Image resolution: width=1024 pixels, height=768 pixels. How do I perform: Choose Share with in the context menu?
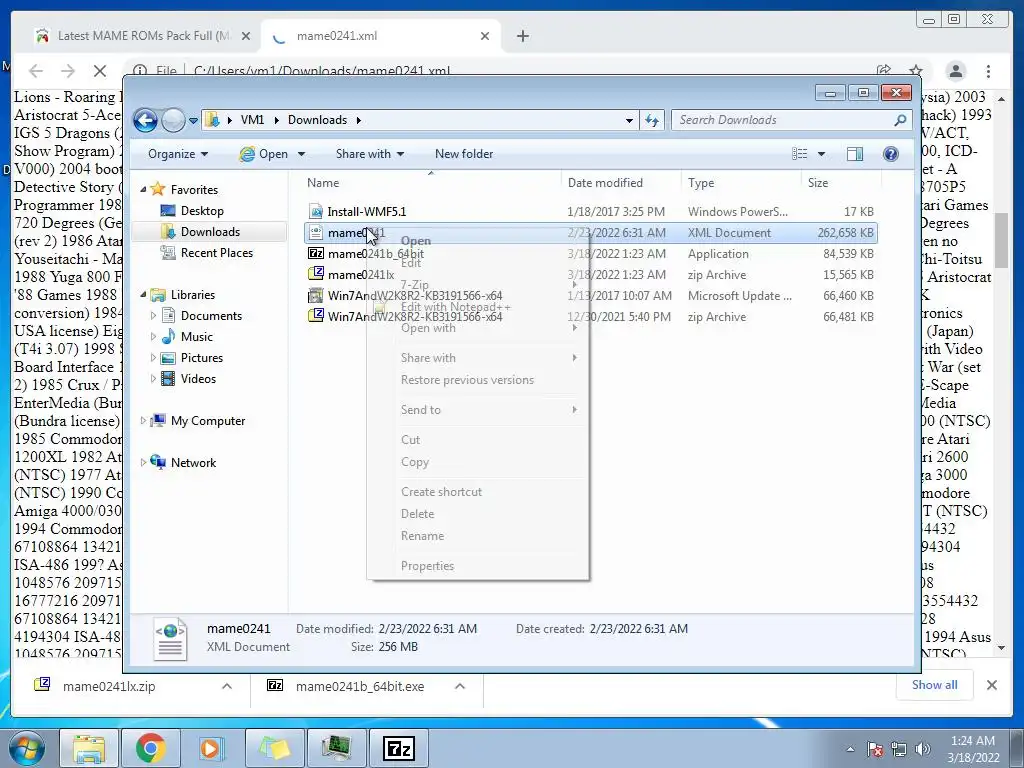[478, 358]
